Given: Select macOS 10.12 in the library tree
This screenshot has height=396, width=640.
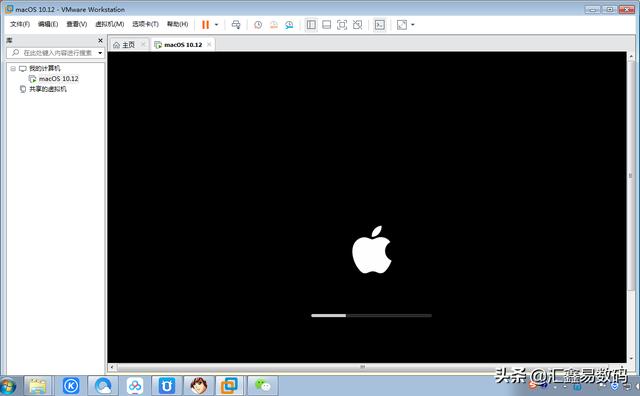Looking at the screenshot, I should [58, 78].
